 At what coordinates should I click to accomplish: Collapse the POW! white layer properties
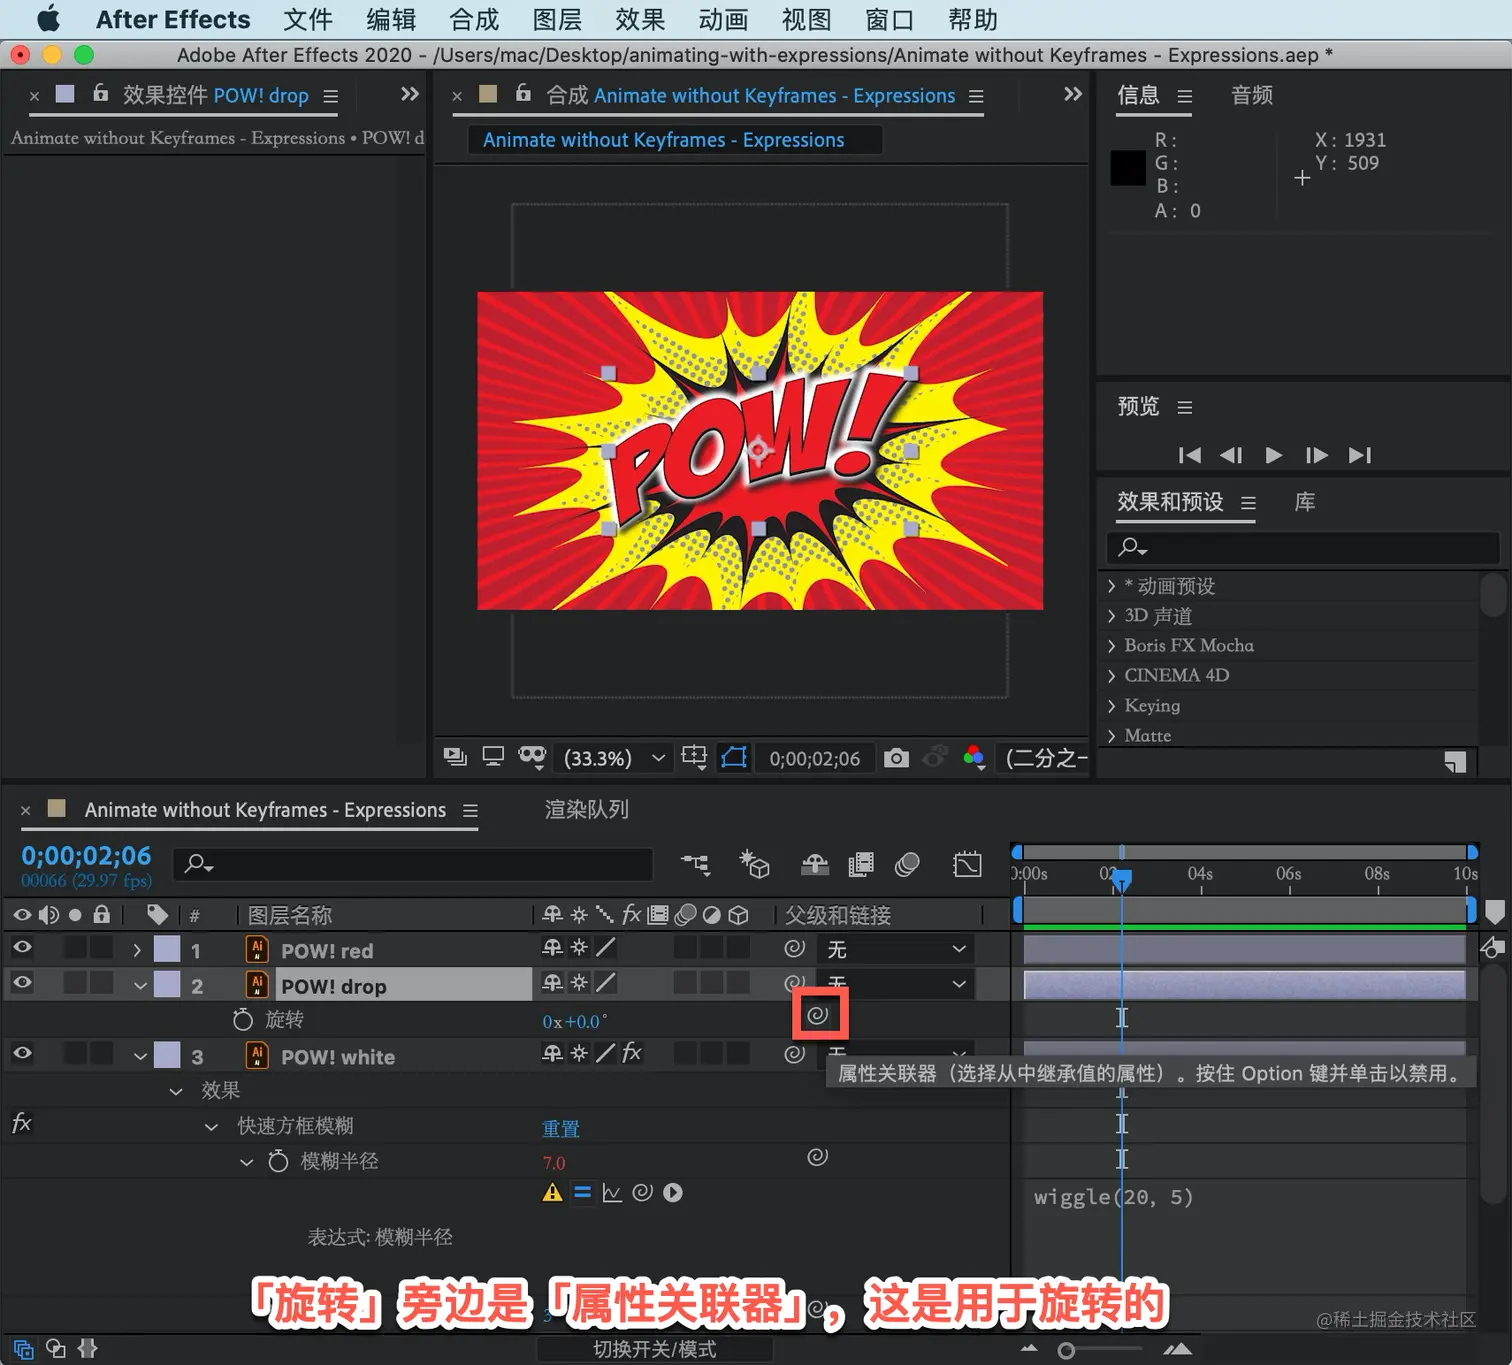(140, 1057)
